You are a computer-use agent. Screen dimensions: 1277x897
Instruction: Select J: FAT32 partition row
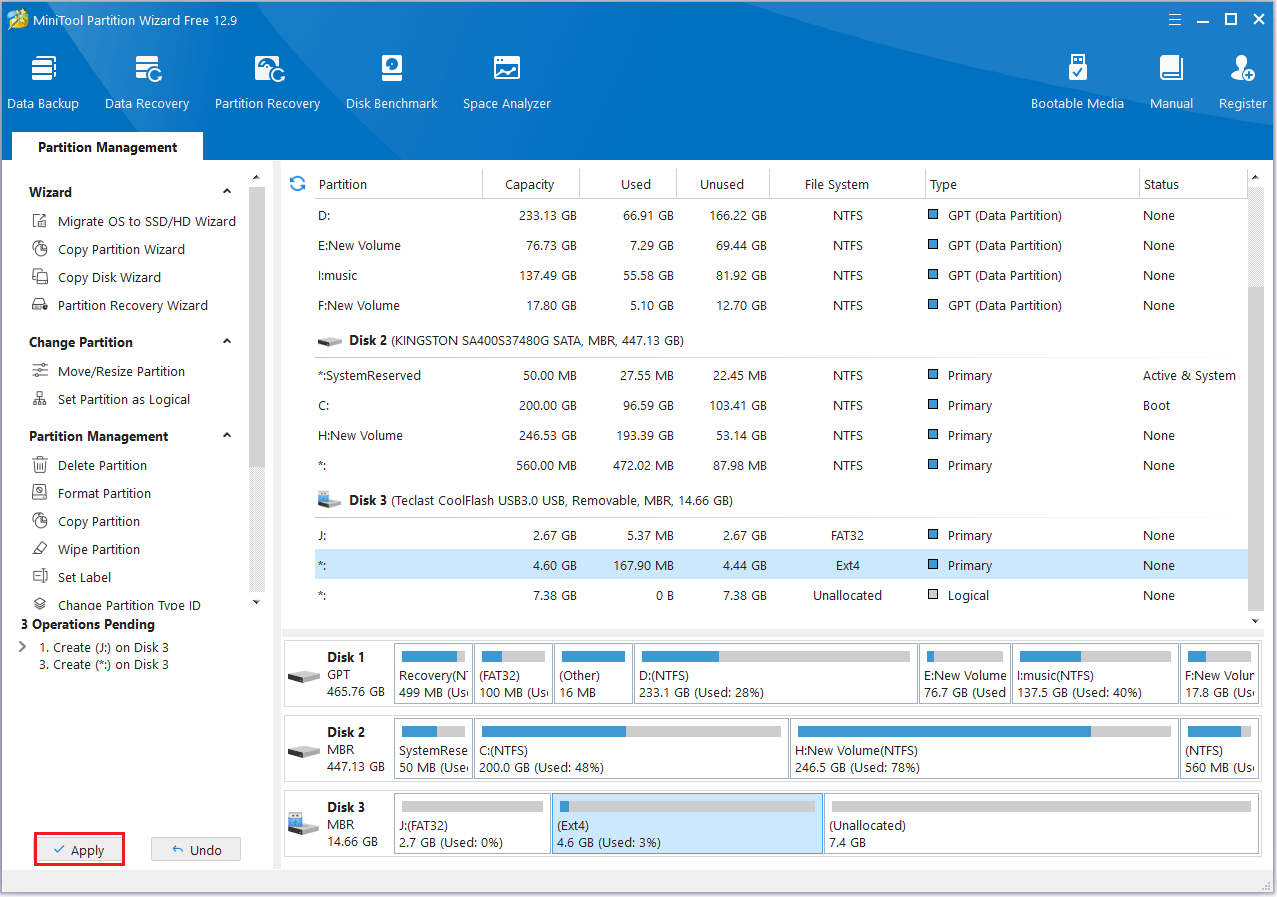[x=782, y=535]
